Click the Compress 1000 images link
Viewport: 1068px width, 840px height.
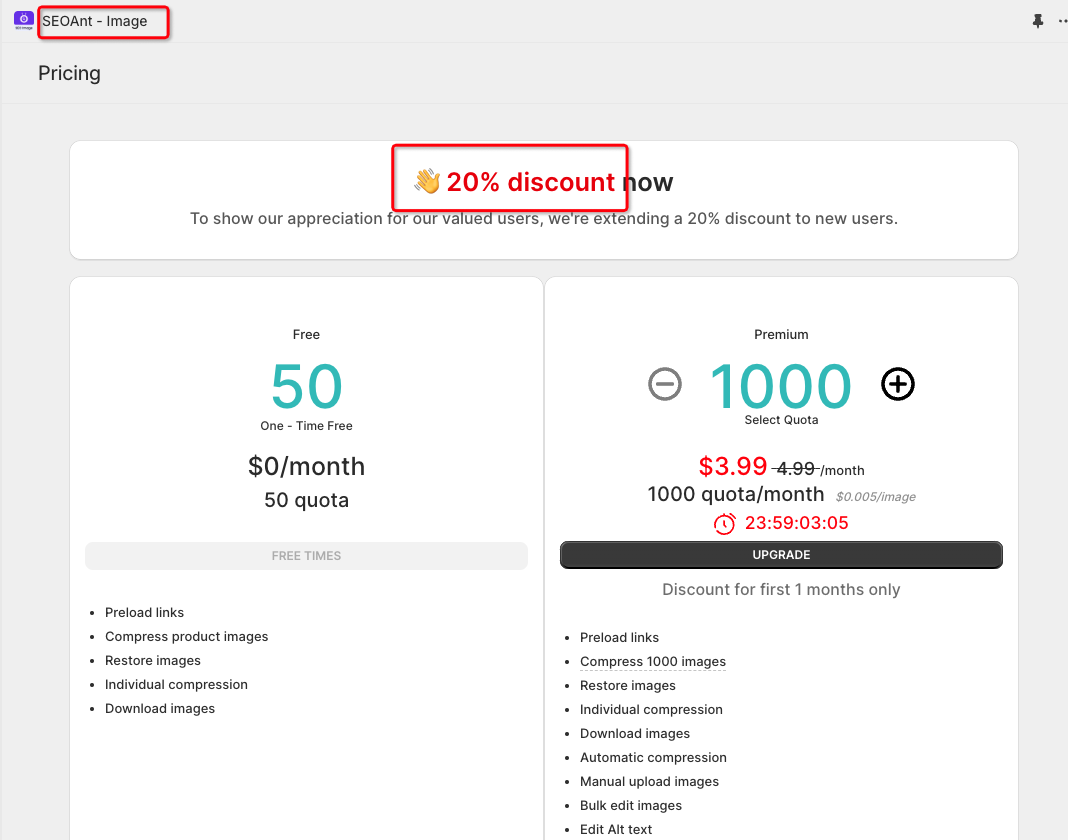tap(653, 662)
